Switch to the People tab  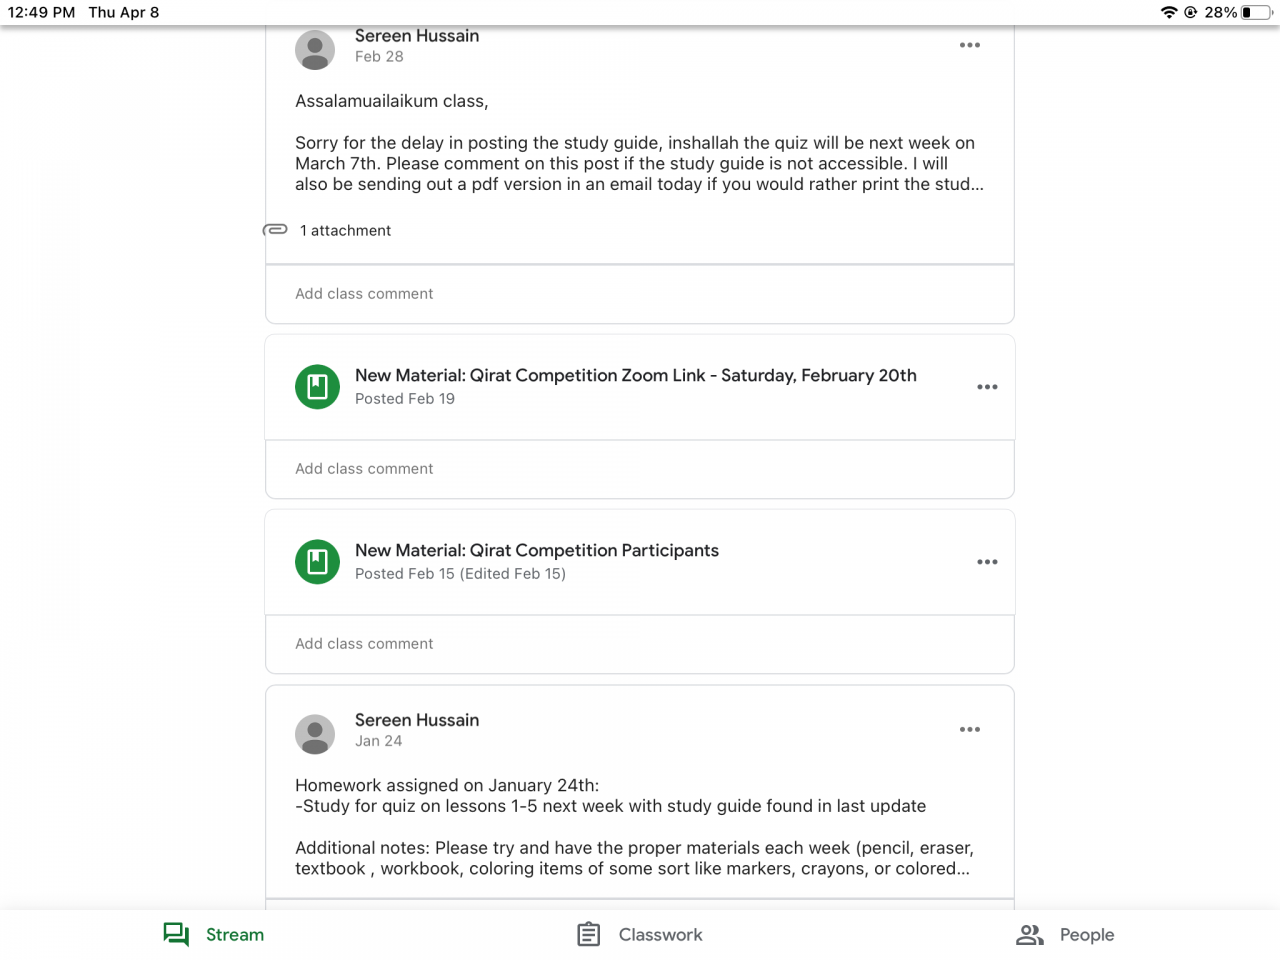point(1065,934)
